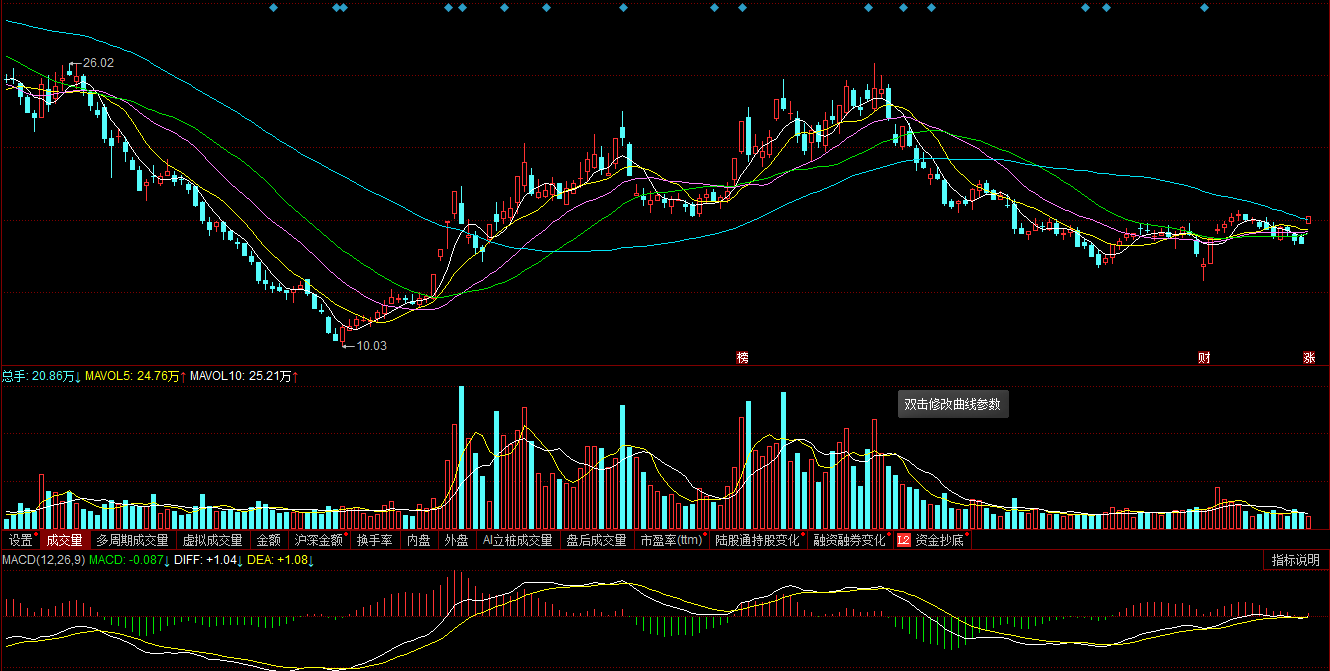Select the 成交量 indicator tab
Viewport: 1330px width, 671px height.
pos(64,540)
